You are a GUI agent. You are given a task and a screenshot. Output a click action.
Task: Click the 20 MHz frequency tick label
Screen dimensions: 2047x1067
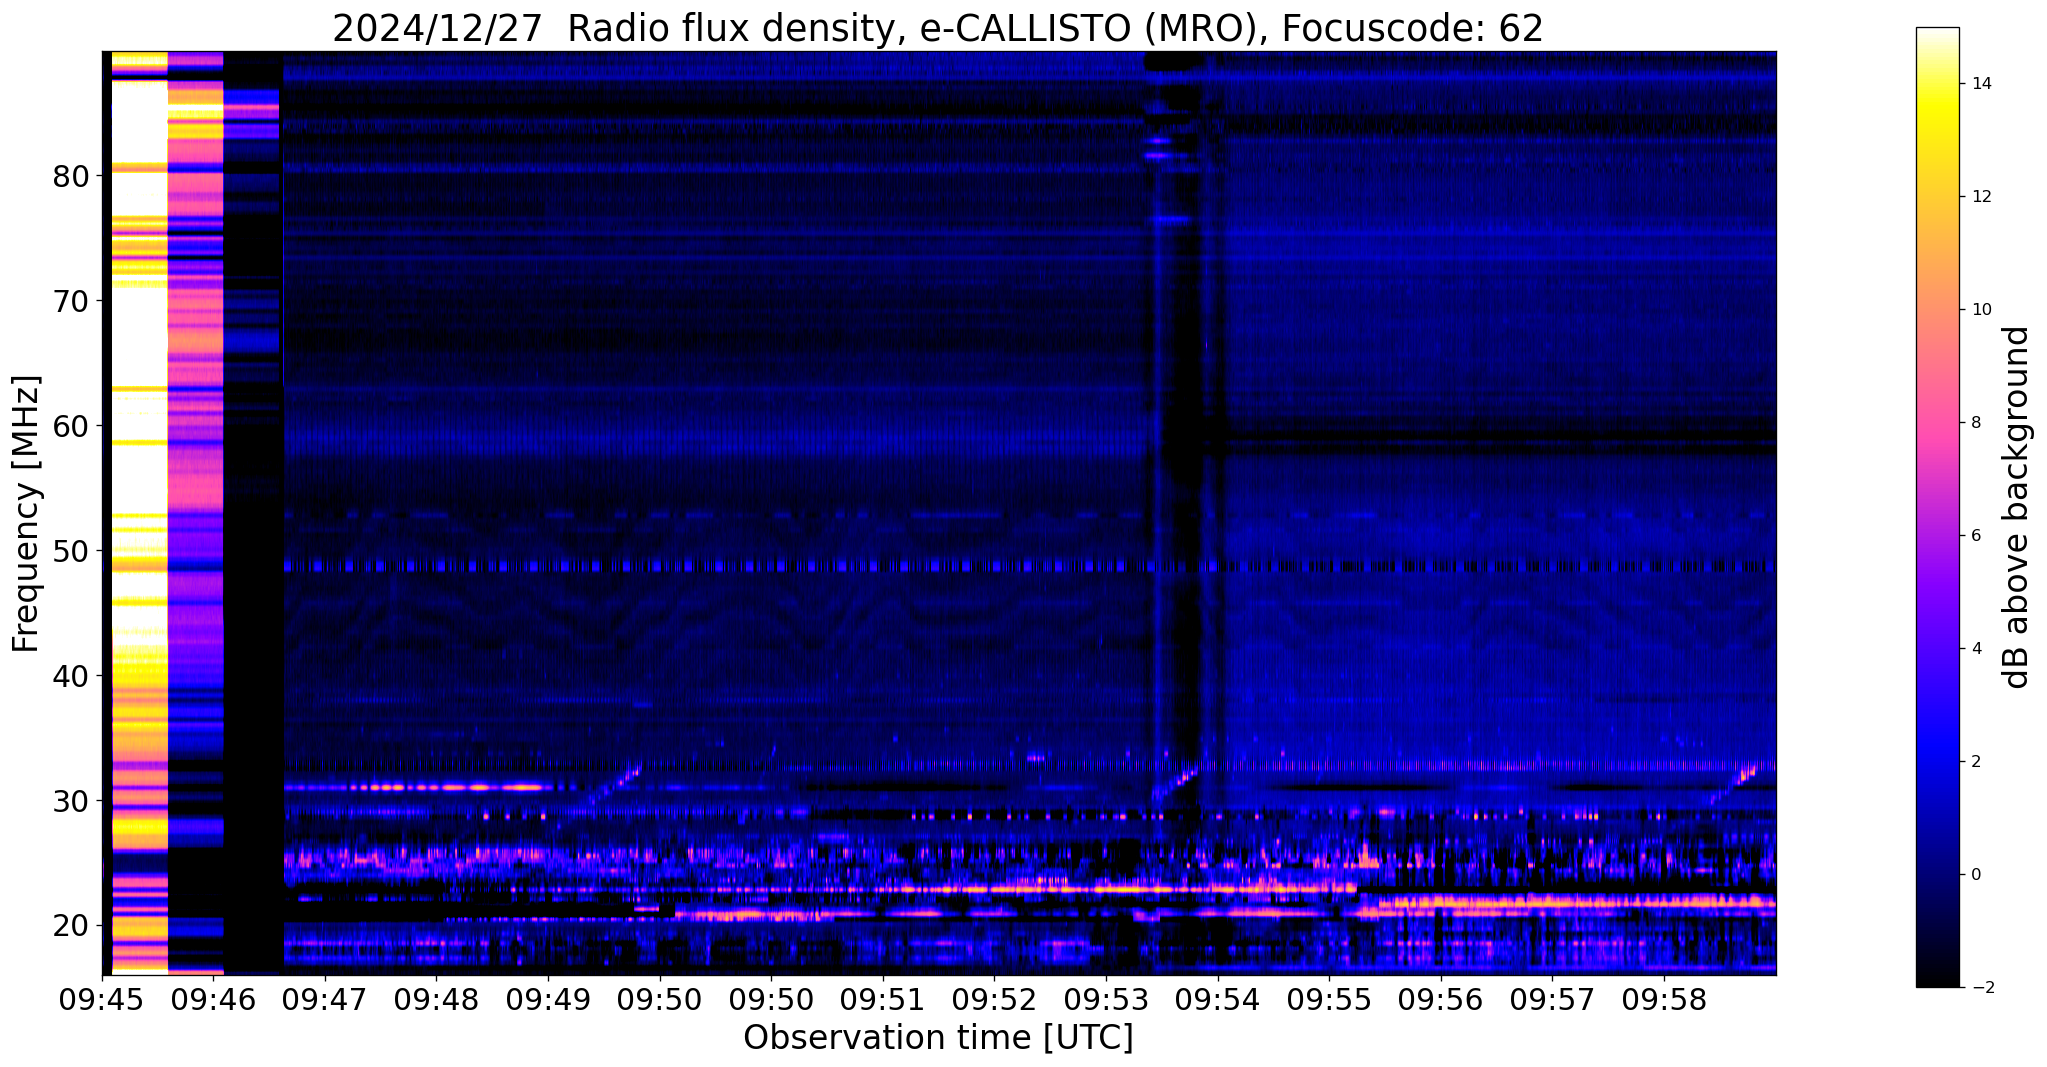[x=71, y=926]
